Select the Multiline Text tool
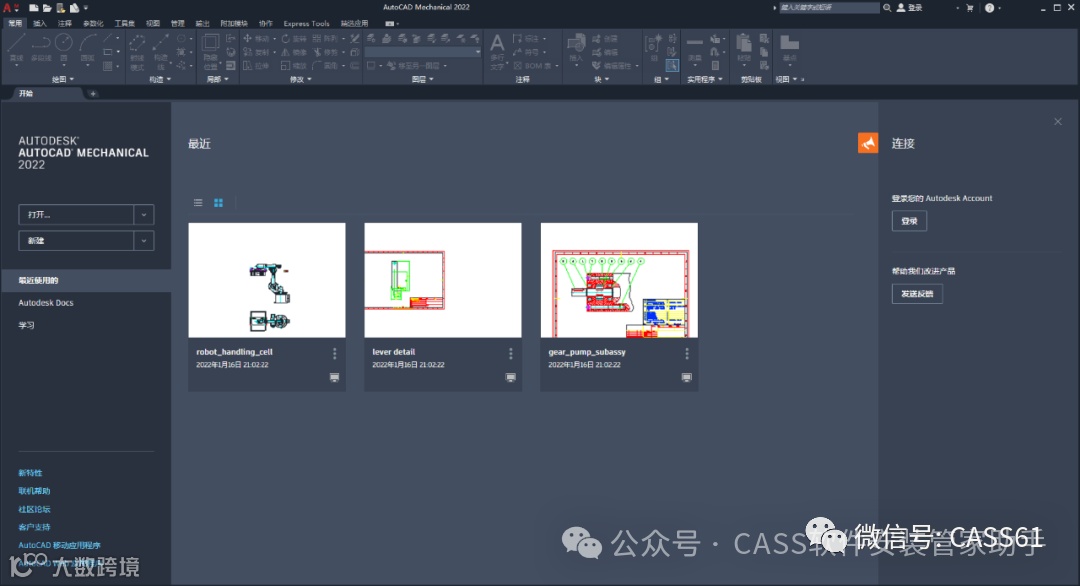The image size is (1080, 586). pos(497,50)
